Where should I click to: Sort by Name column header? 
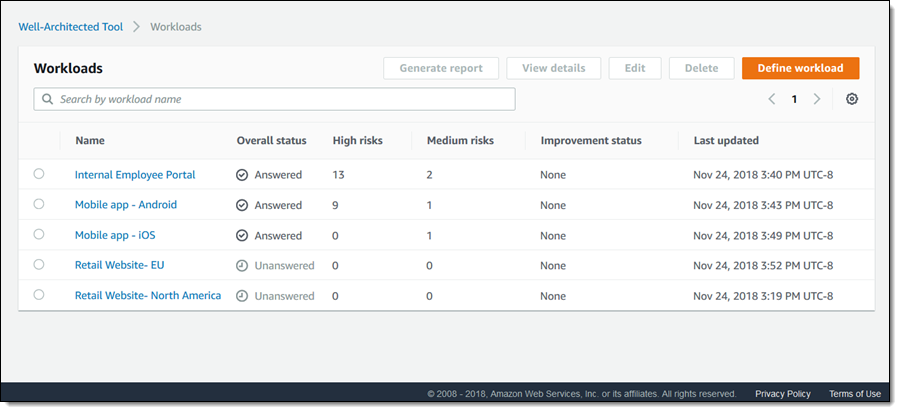click(90, 141)
